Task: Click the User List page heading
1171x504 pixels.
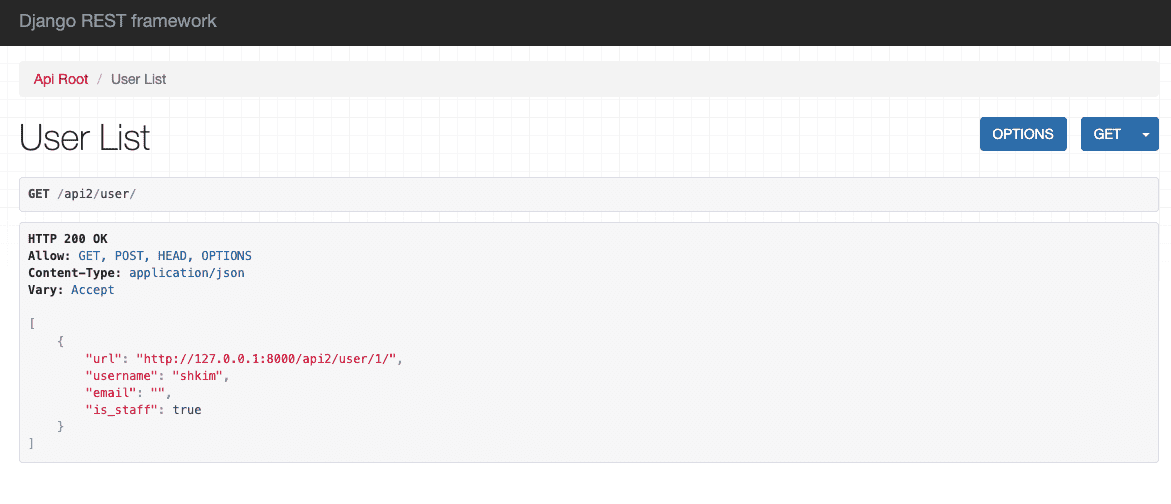Action: [x=85, y=137]
